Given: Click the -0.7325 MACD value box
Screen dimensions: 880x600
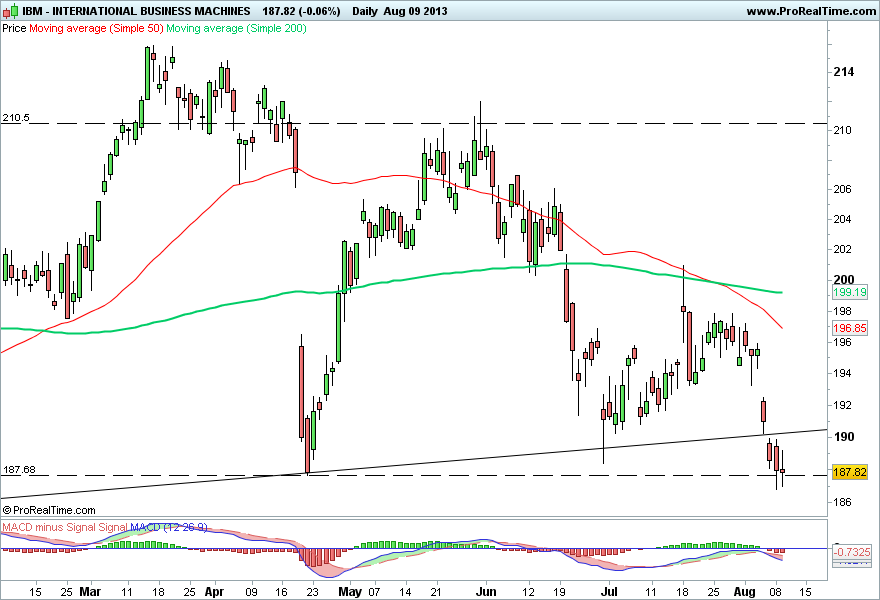Looking at the screenshot, I should [851, 552].
